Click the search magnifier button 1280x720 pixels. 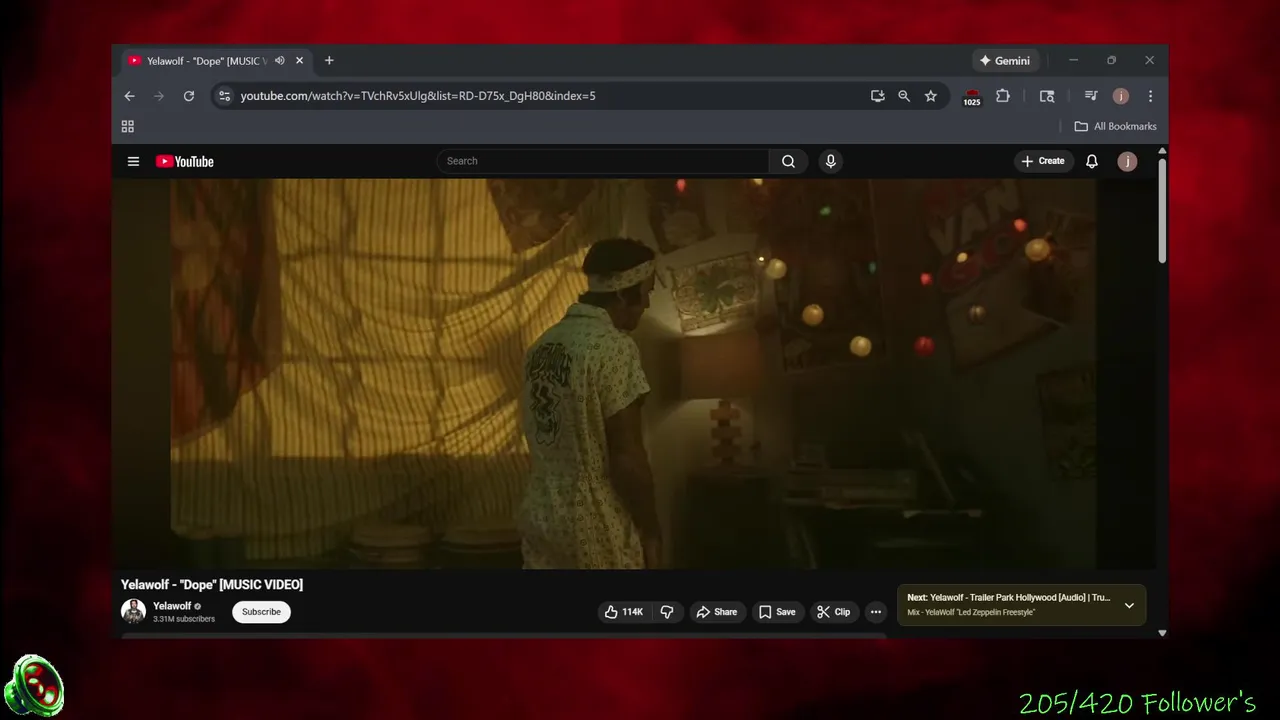[x=789, y=161]
